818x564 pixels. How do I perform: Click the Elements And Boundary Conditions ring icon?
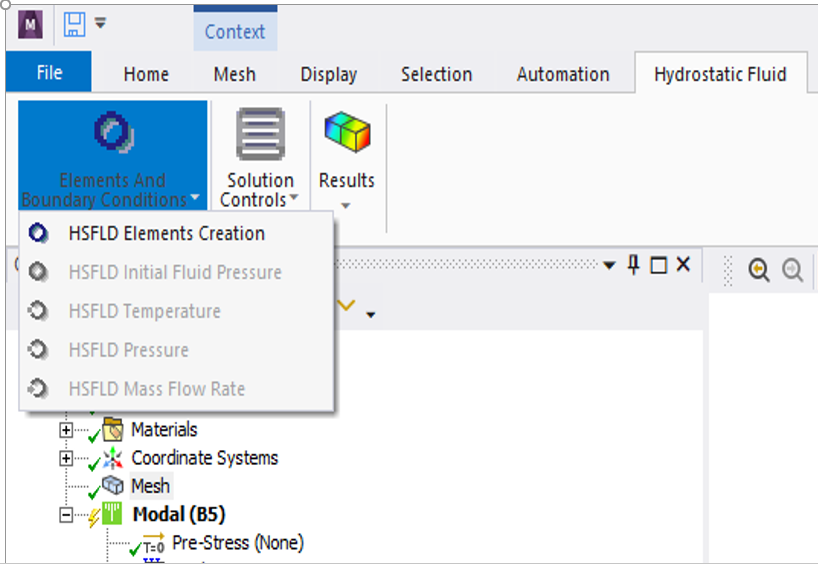point(114,132)
